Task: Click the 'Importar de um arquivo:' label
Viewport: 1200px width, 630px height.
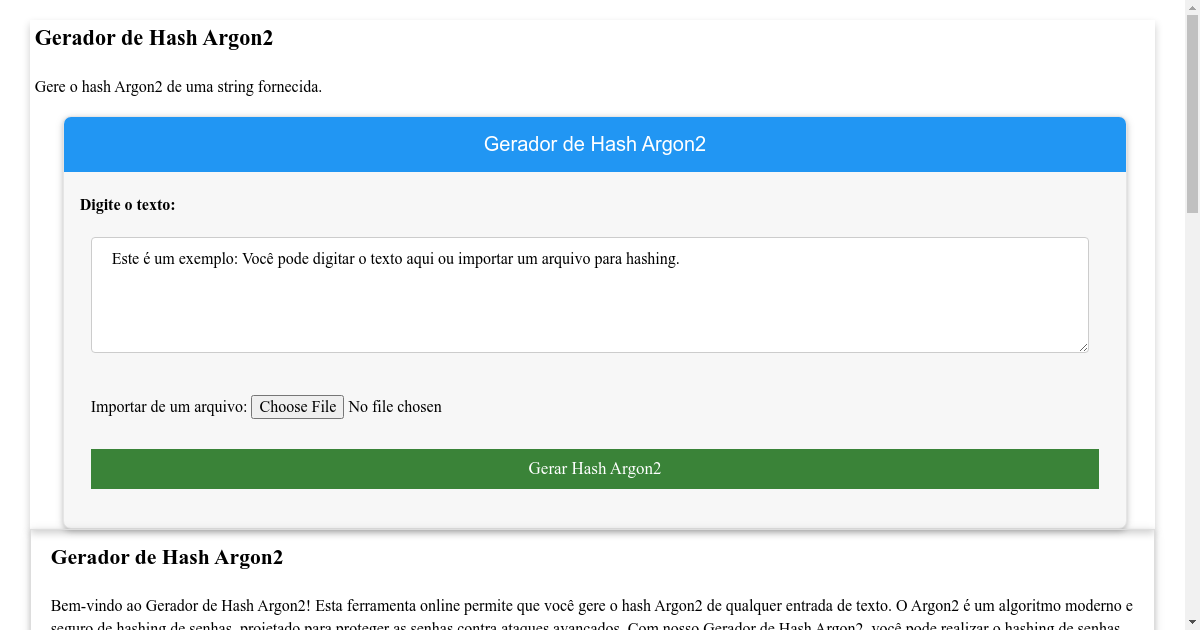Action: coord(168,406)
